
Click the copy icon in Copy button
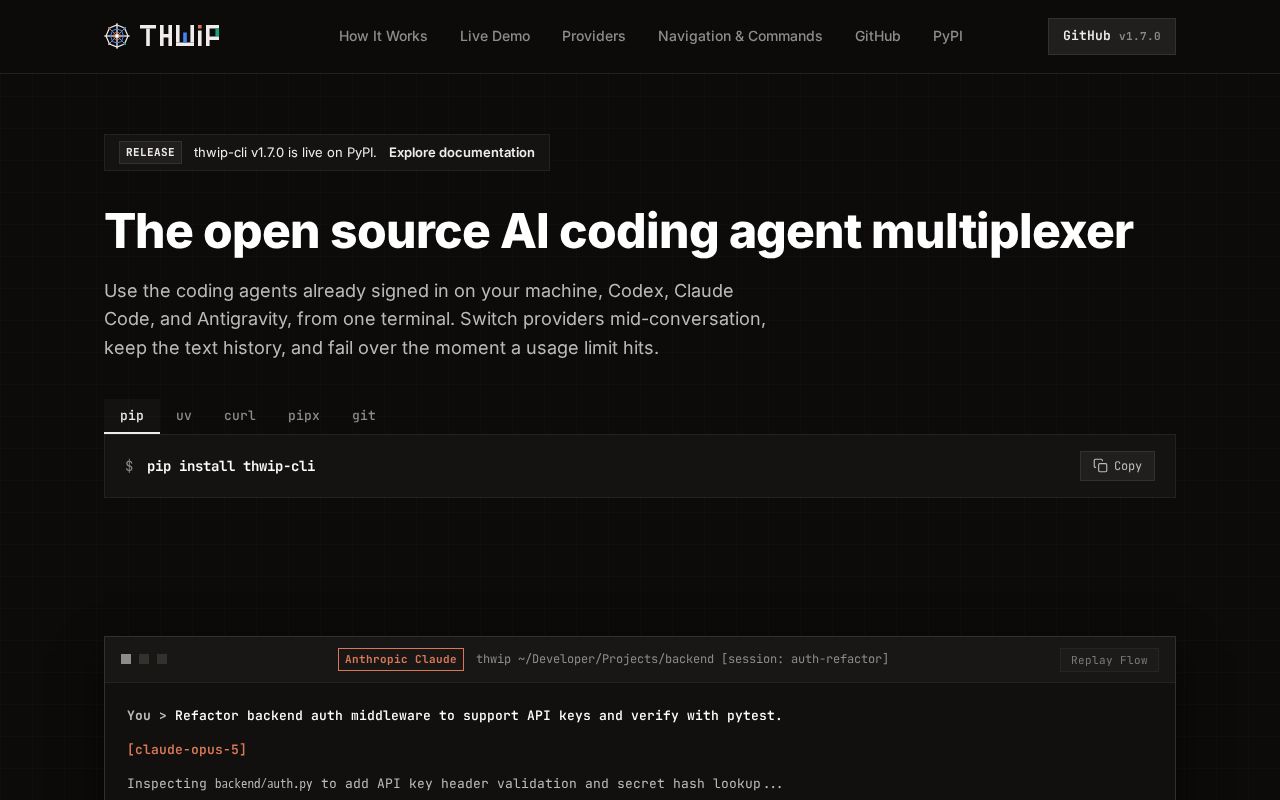coord(1100,466)
